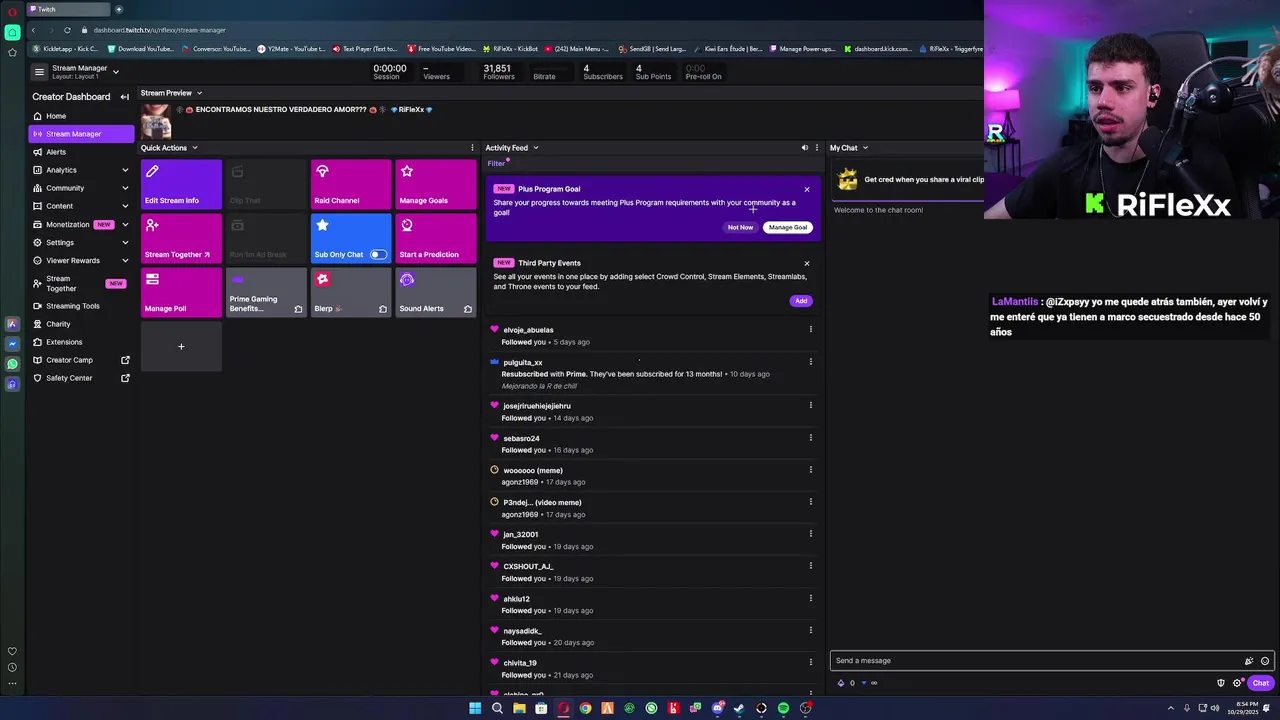This screenshot has width=1280, height=720.
Task: Open options for elvoje_abuelas follow event
Action: [811, 329]
